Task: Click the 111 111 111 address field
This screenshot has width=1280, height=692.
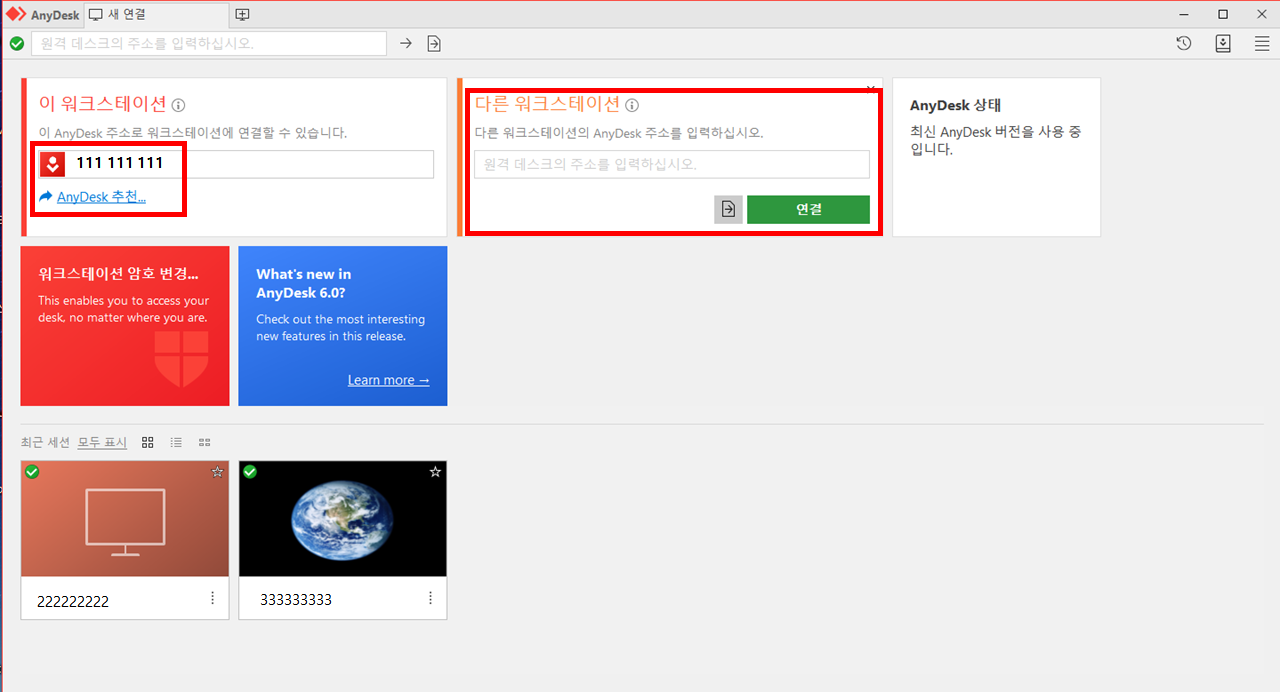Action: pyautogui.click(x=236, y=164)
